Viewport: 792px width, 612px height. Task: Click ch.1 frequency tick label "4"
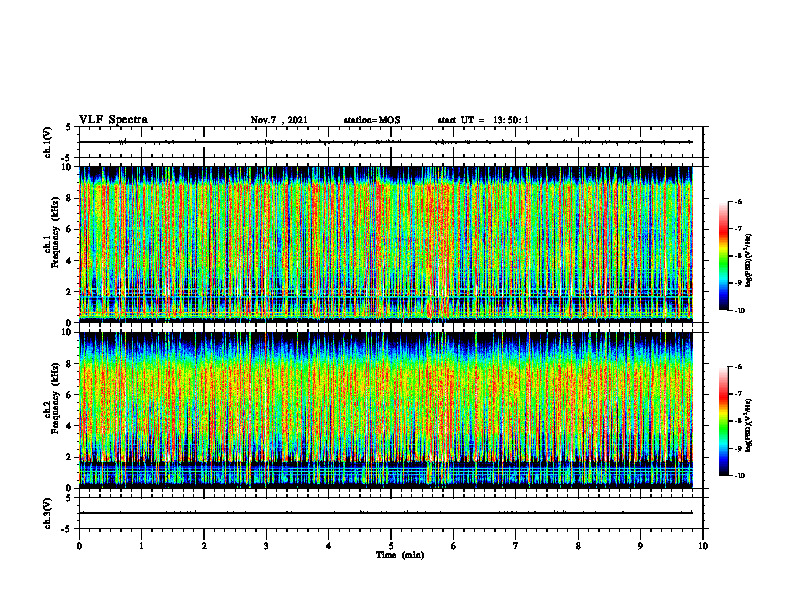coord(70,261)
